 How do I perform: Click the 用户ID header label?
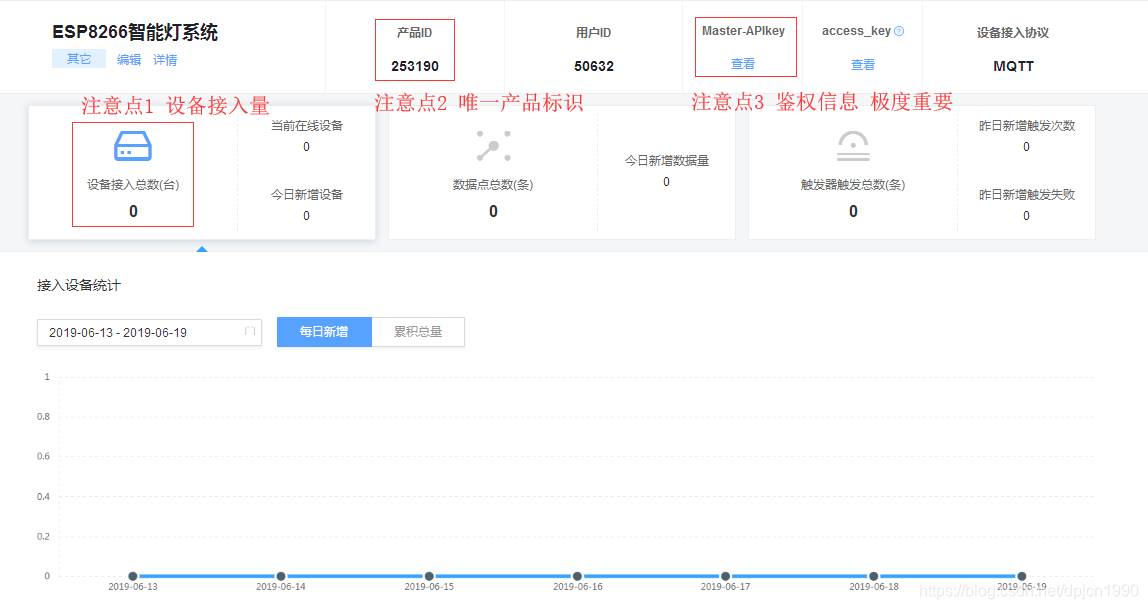593,32
